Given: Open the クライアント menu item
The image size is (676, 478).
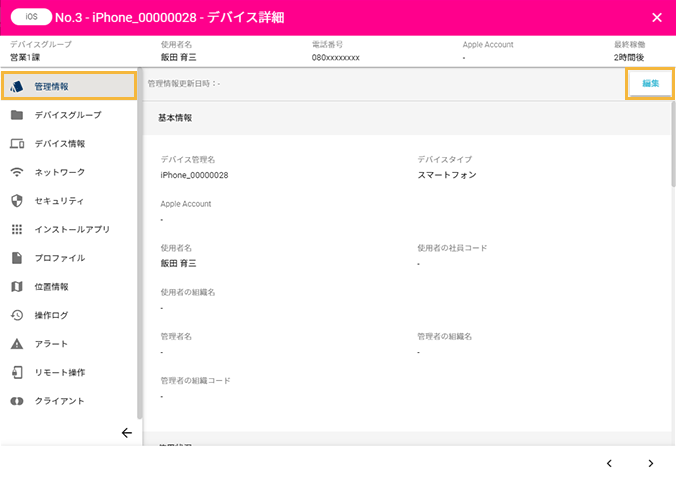Looking at the screenshot, I should (69, 401).
